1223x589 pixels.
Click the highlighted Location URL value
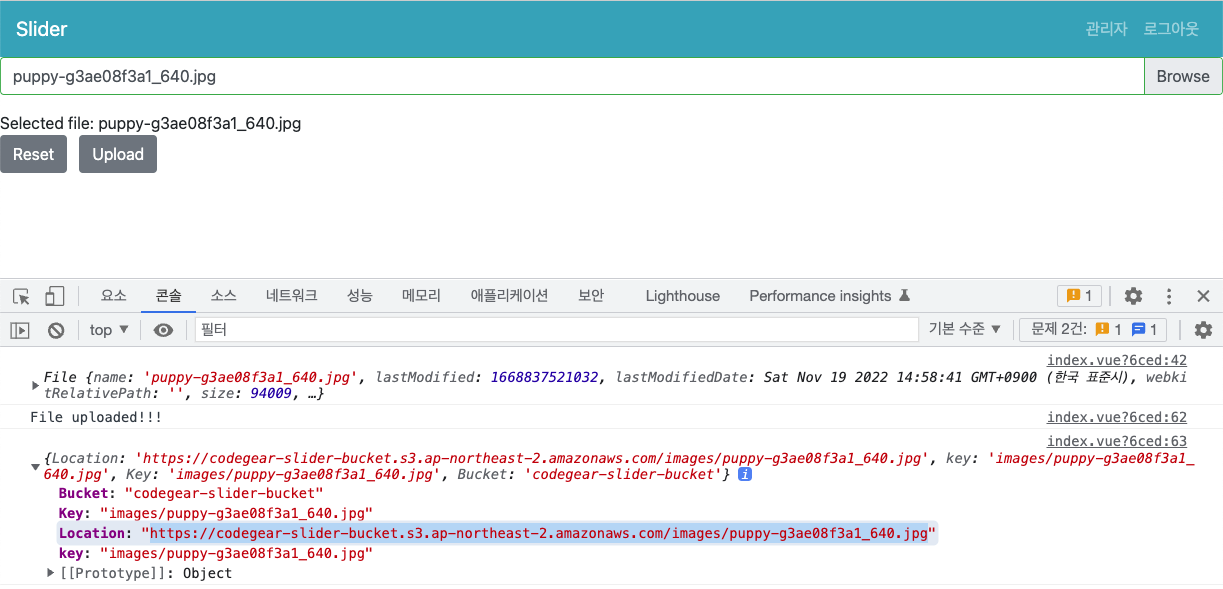pyautogui.click(x=539, y=533)
